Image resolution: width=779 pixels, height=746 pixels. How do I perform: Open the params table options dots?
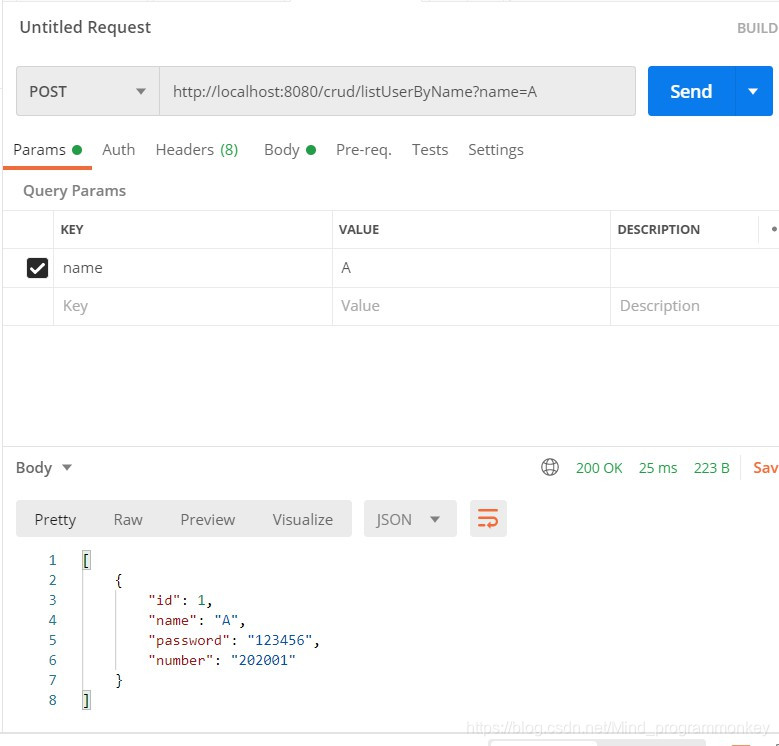click(x=774, y=229)
